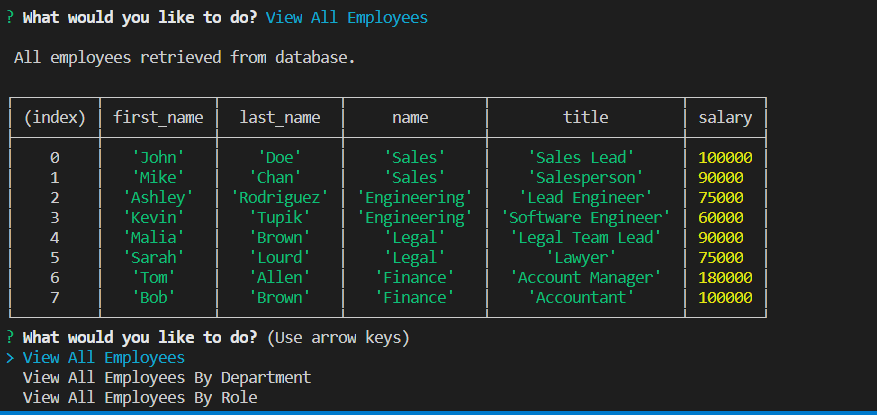The width and height of the screenshot is (877, 415).
Task: Click the 'Rodriguez' last name cell
Action: click(x=280, y=197)
